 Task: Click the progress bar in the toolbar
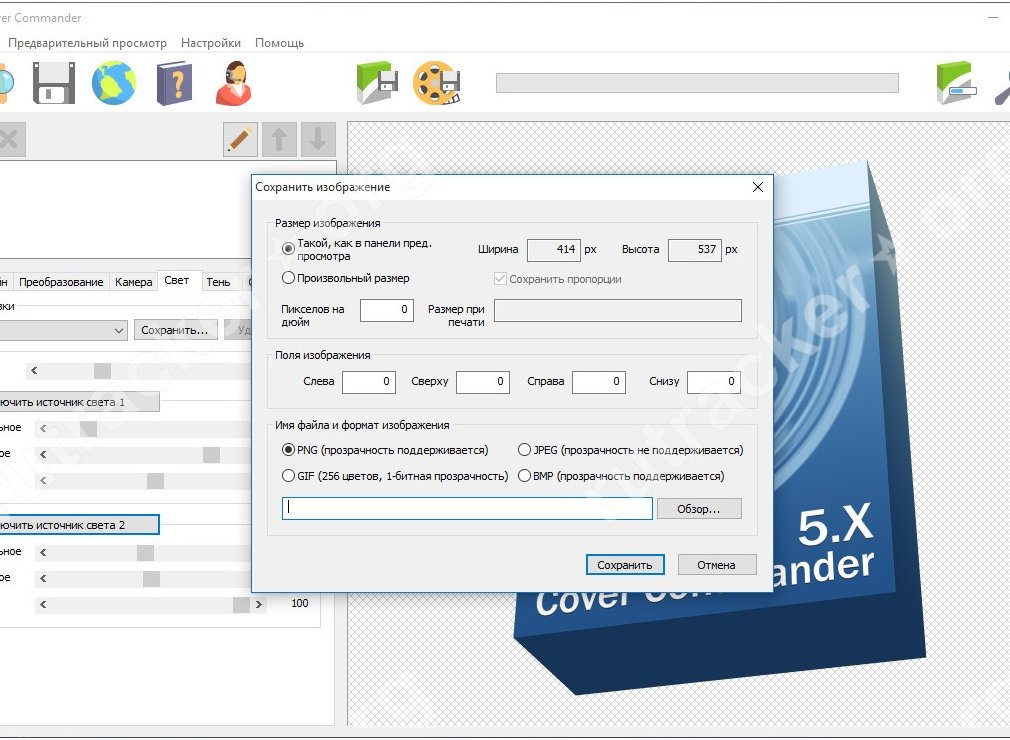pyautogui.click(x=697, y=83)
